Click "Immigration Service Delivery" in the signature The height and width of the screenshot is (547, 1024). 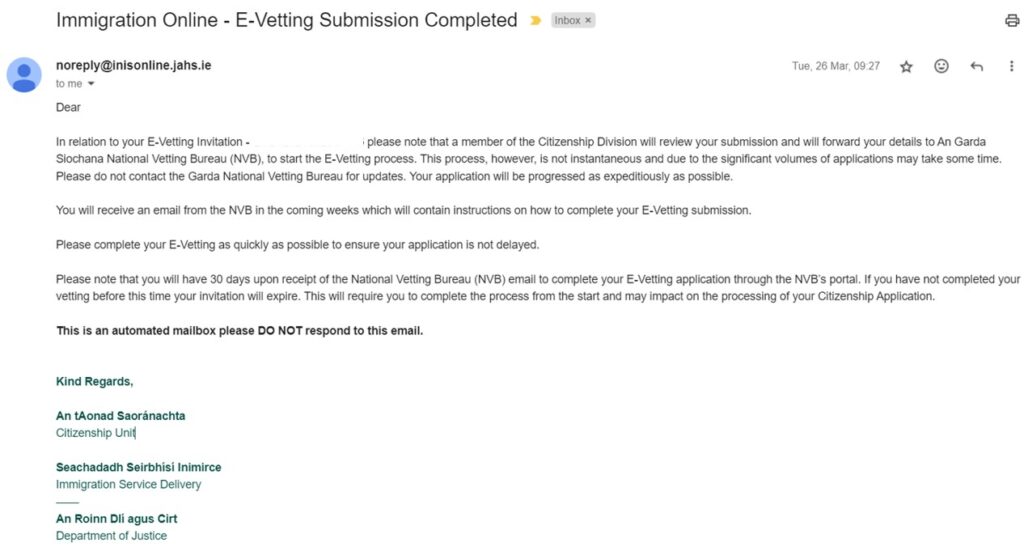pyautogui.click(x=128, y=485)
